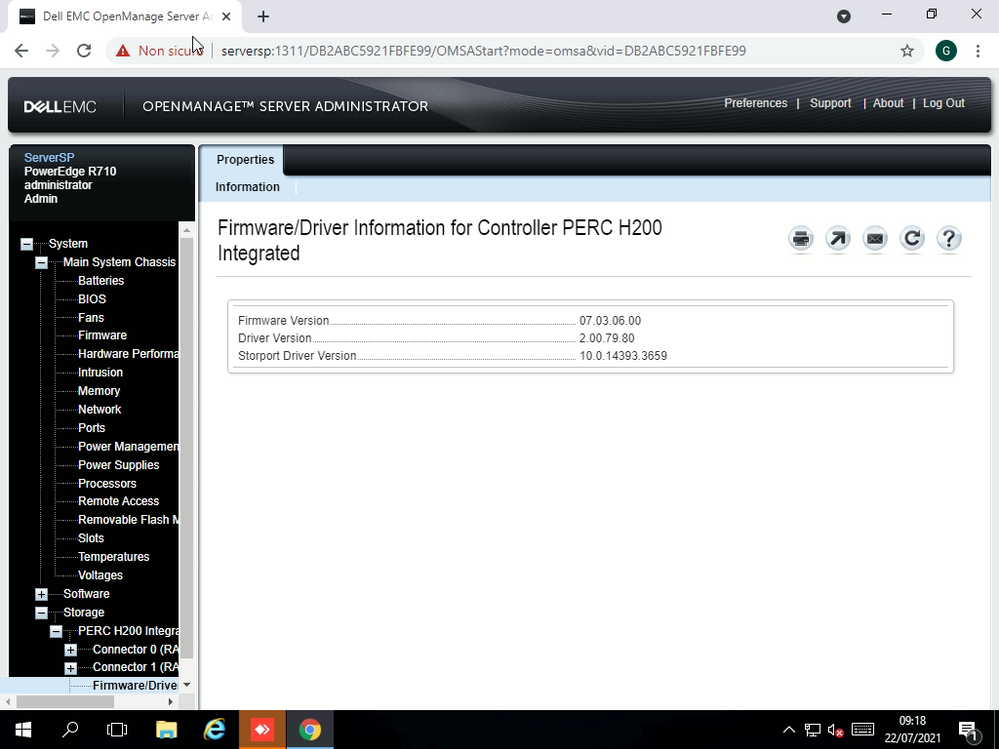Click the taskbar clock 09:18

point(912,722)
